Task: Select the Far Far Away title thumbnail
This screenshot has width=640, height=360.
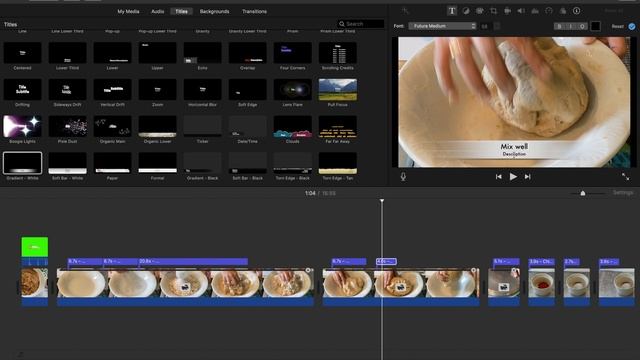Action: coord(338,126)
